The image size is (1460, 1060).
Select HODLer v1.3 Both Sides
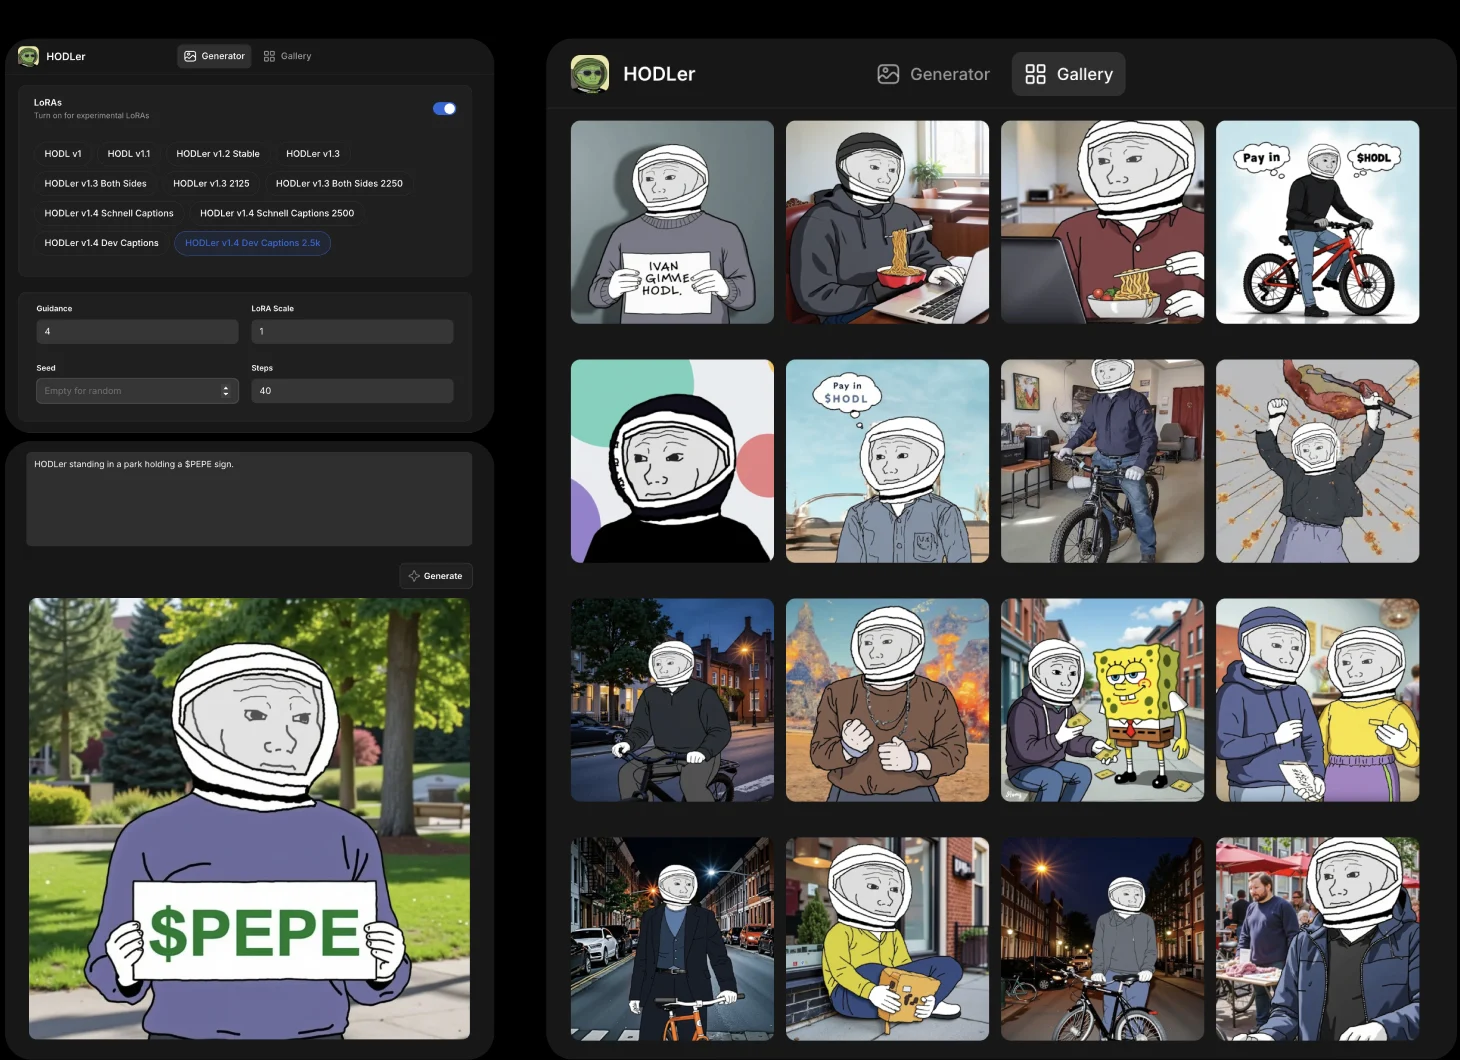(x=95, y=184)
